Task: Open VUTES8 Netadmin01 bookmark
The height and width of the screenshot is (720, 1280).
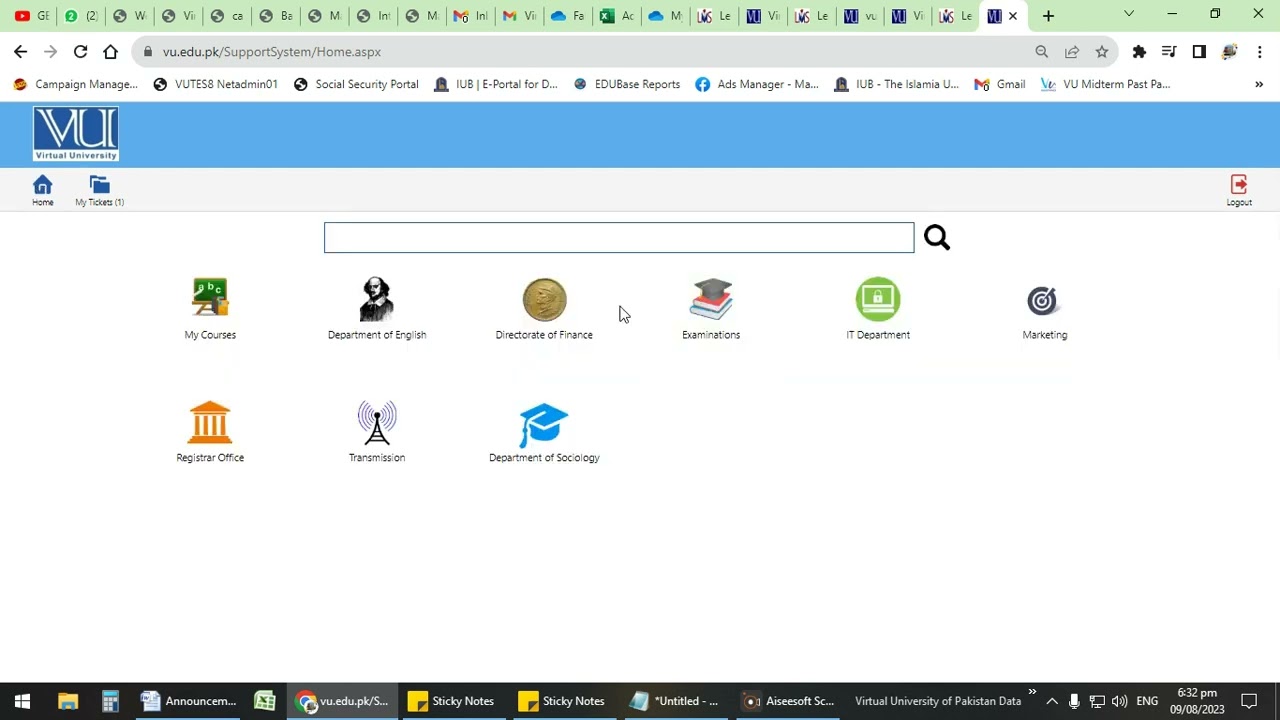Action: (215, 84)
